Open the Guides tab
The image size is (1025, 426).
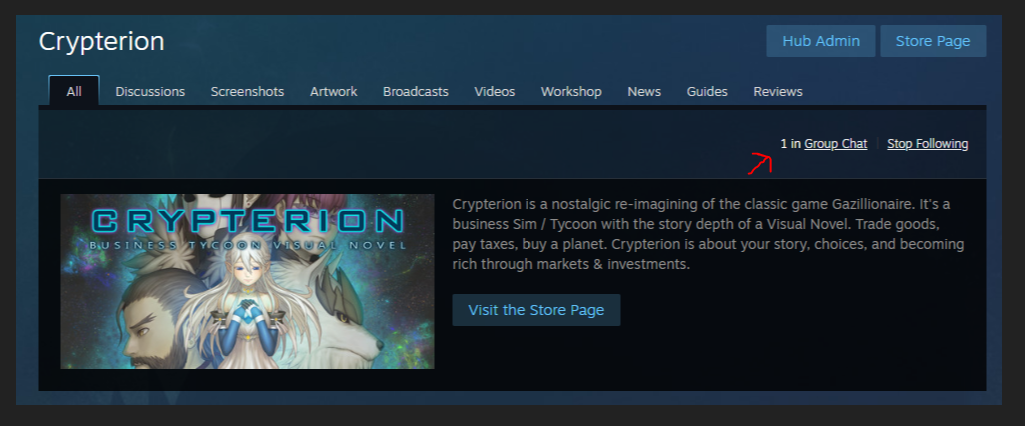(x=707, y=91)
